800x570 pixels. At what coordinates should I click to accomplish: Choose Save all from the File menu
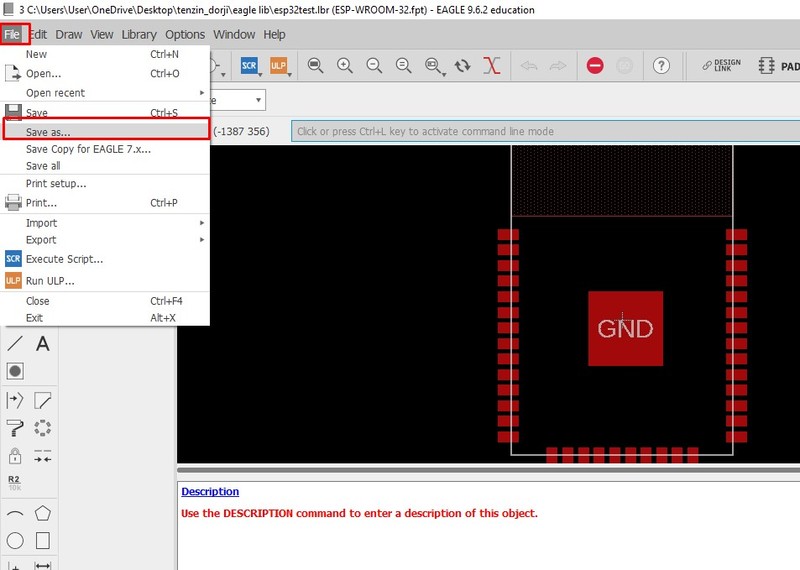click(105, 166)
